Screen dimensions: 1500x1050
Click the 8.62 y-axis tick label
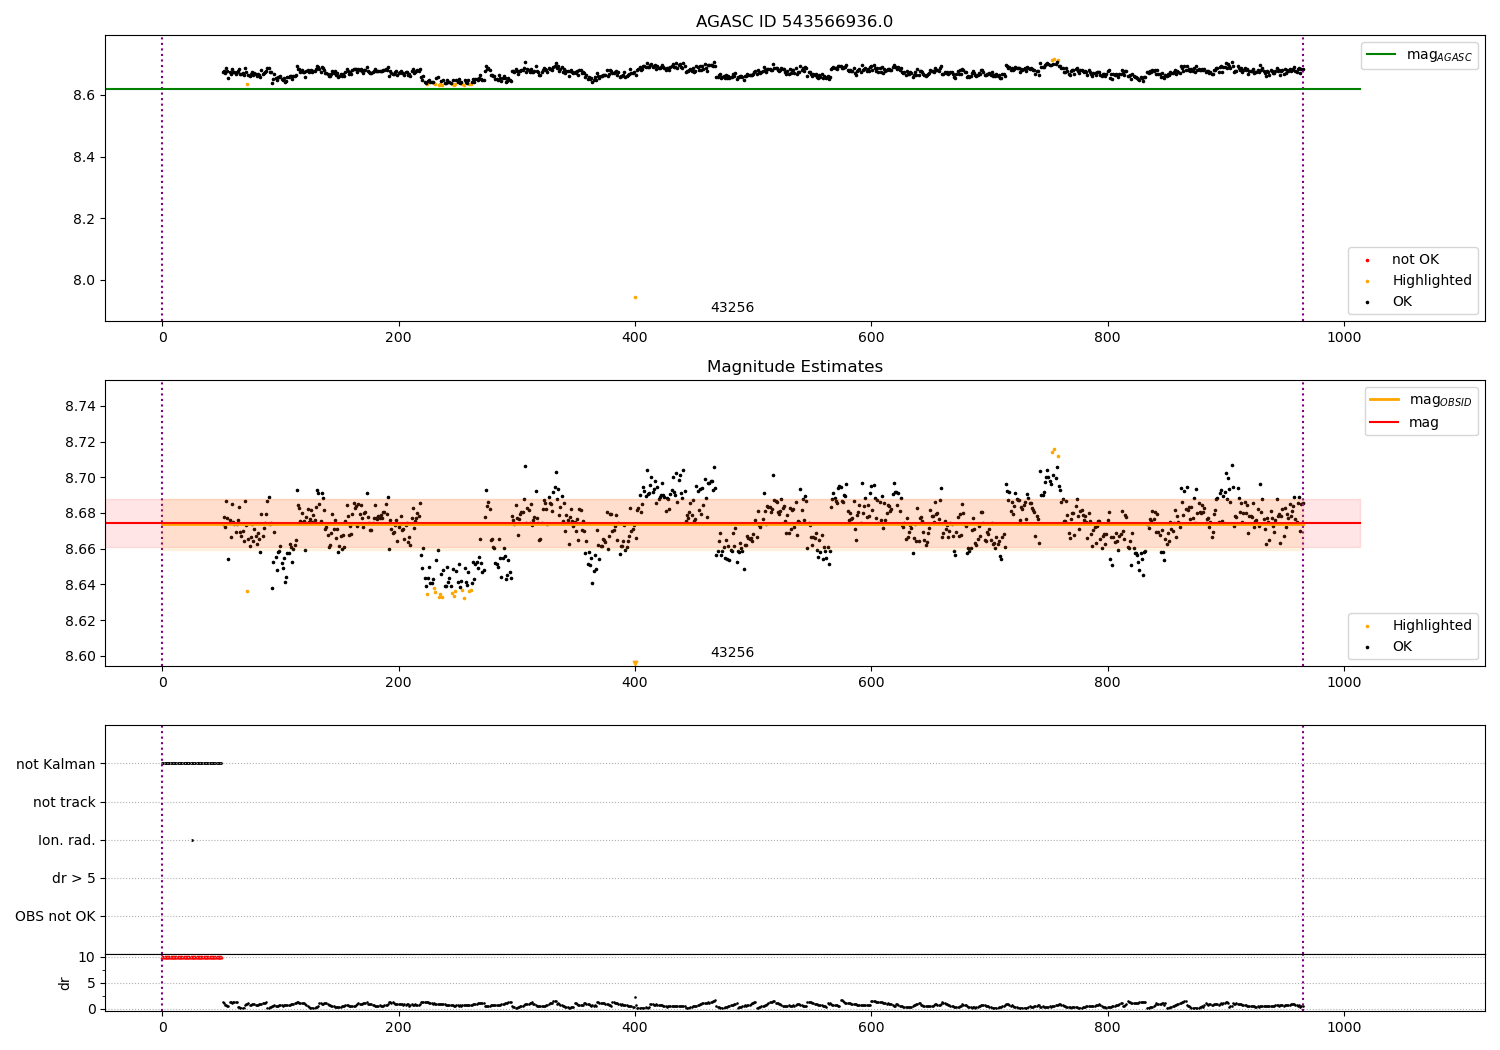pos(79,621)
